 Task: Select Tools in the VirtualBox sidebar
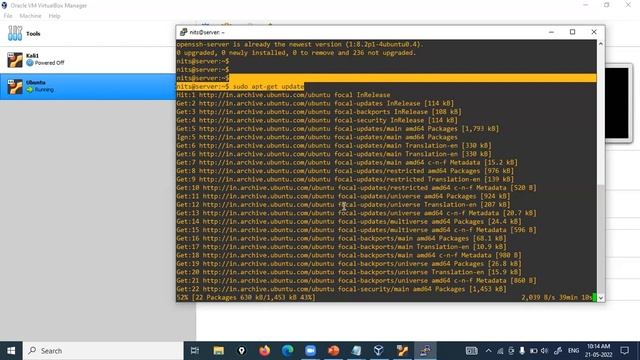tap(88, 33)
